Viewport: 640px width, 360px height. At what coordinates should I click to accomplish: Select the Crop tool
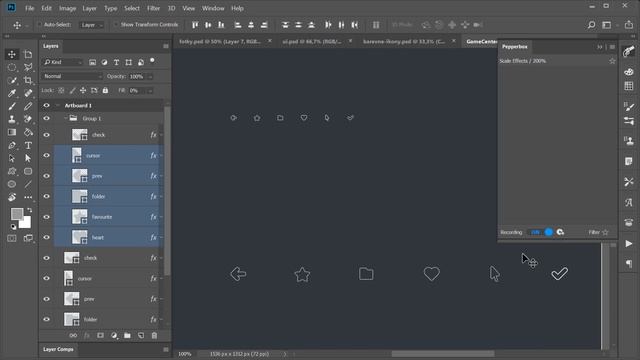click(28, 80)
